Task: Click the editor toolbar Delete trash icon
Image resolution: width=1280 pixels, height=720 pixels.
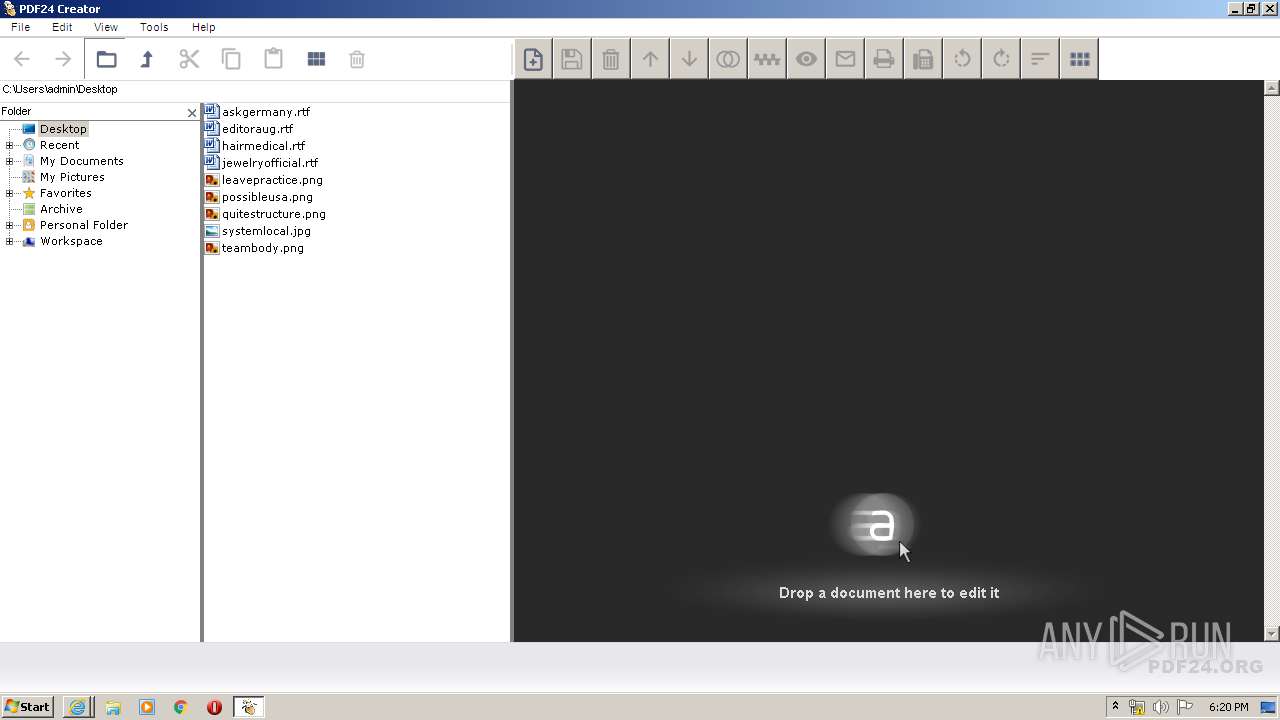Action: click(x=610, y=59)
